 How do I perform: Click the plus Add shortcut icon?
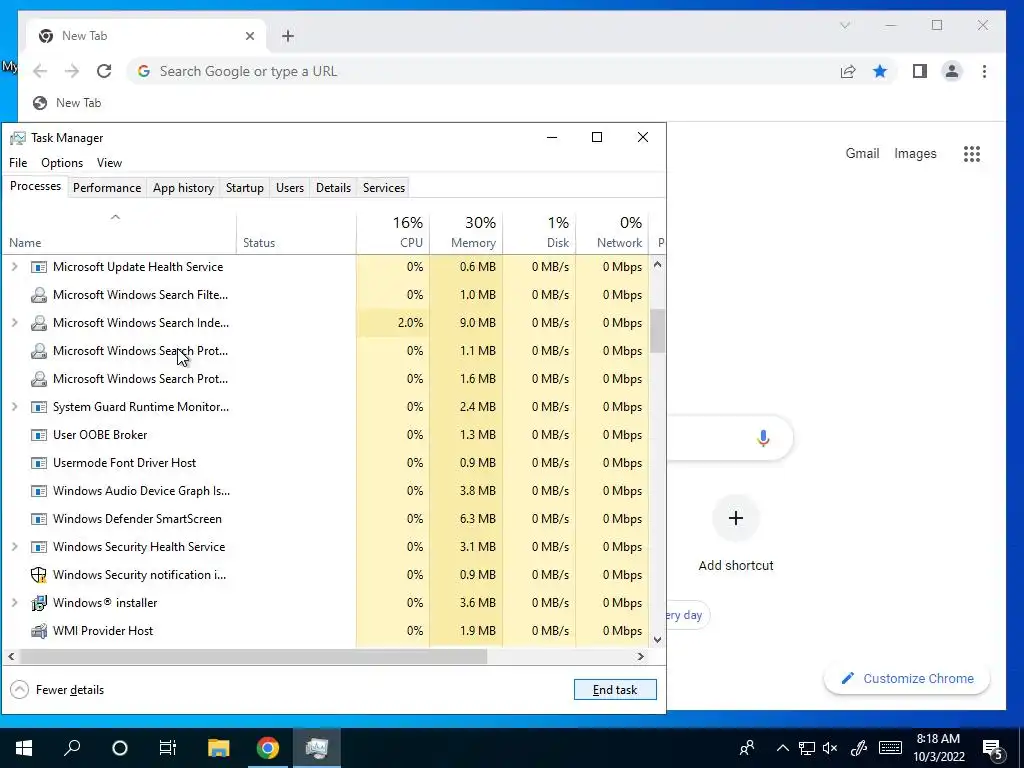click(736, 518)
